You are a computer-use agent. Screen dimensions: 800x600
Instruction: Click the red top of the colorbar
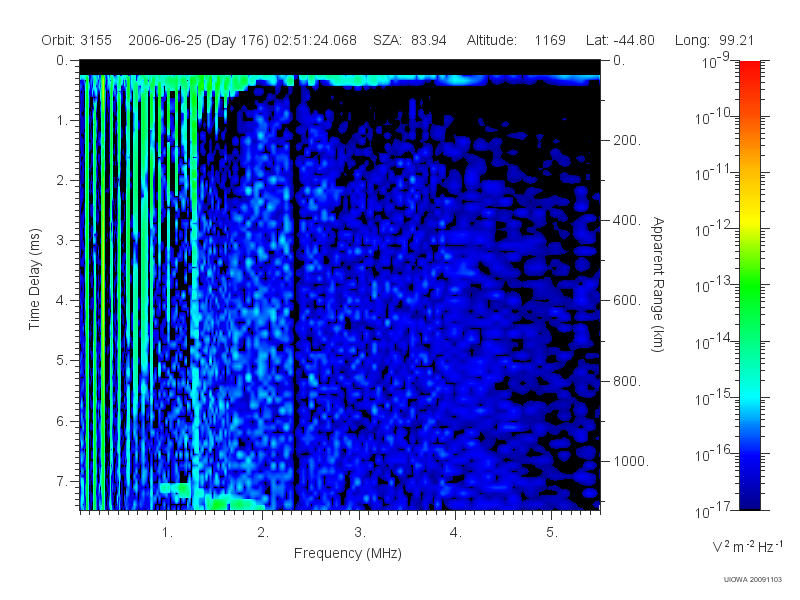[749, 69]
